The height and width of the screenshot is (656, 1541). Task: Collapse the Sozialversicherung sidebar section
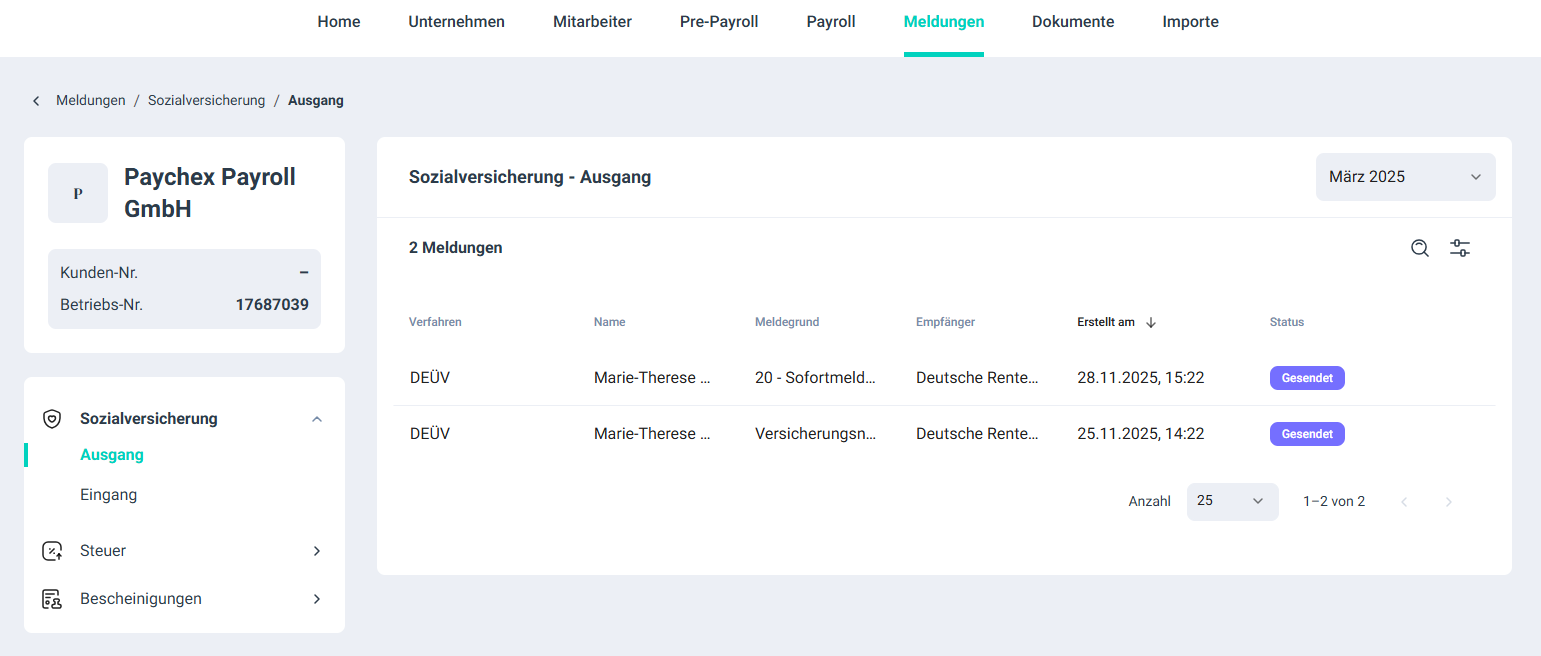(x=317, y=419)
